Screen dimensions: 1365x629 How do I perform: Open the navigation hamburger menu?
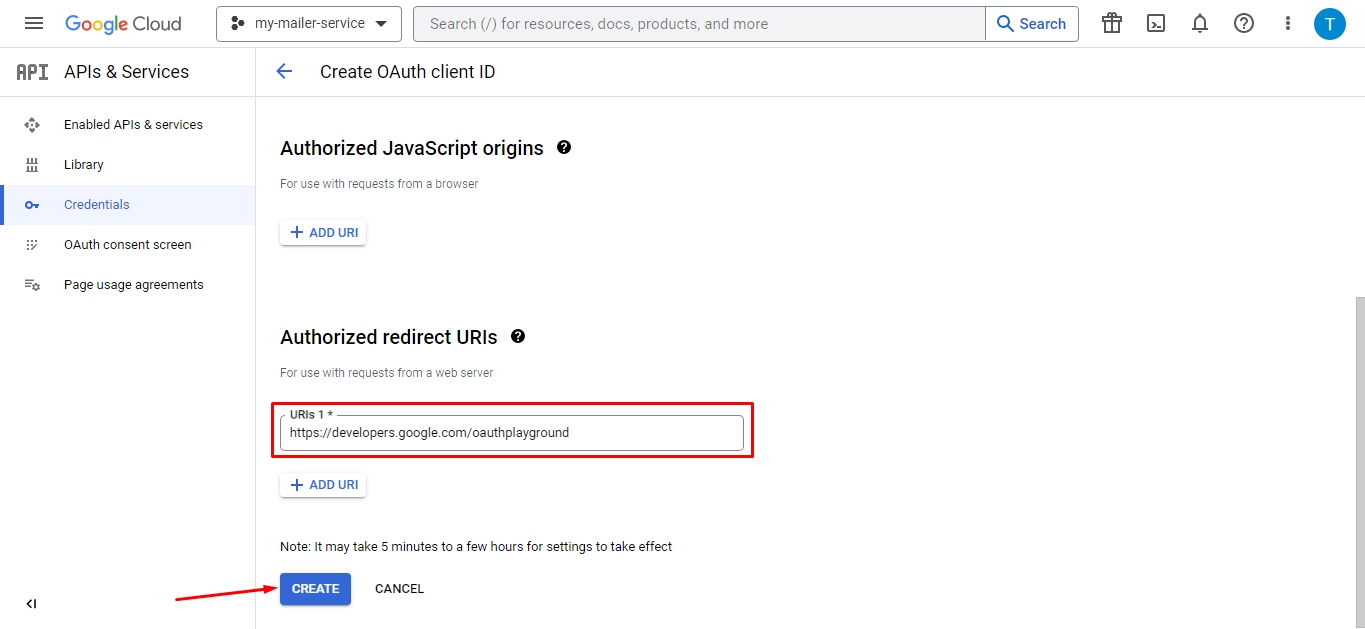[33, 23]
